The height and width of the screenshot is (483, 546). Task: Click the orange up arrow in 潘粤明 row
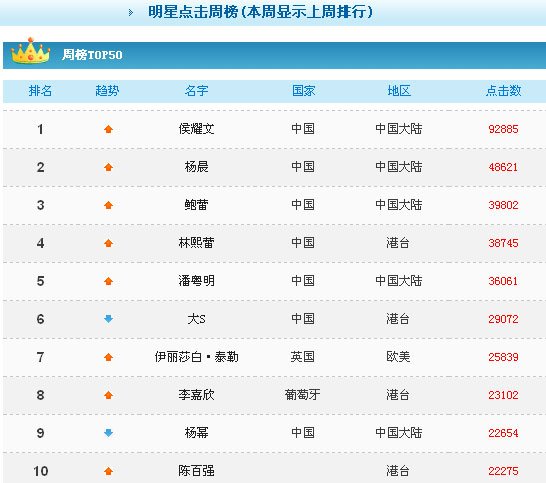coord(108,281)
